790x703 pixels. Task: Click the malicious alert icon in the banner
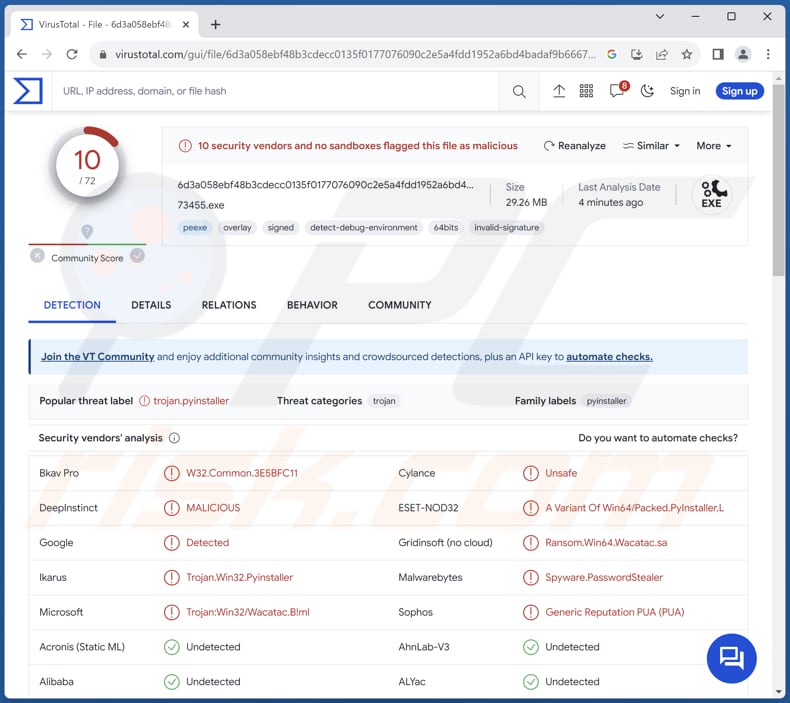tap(185, 146)
